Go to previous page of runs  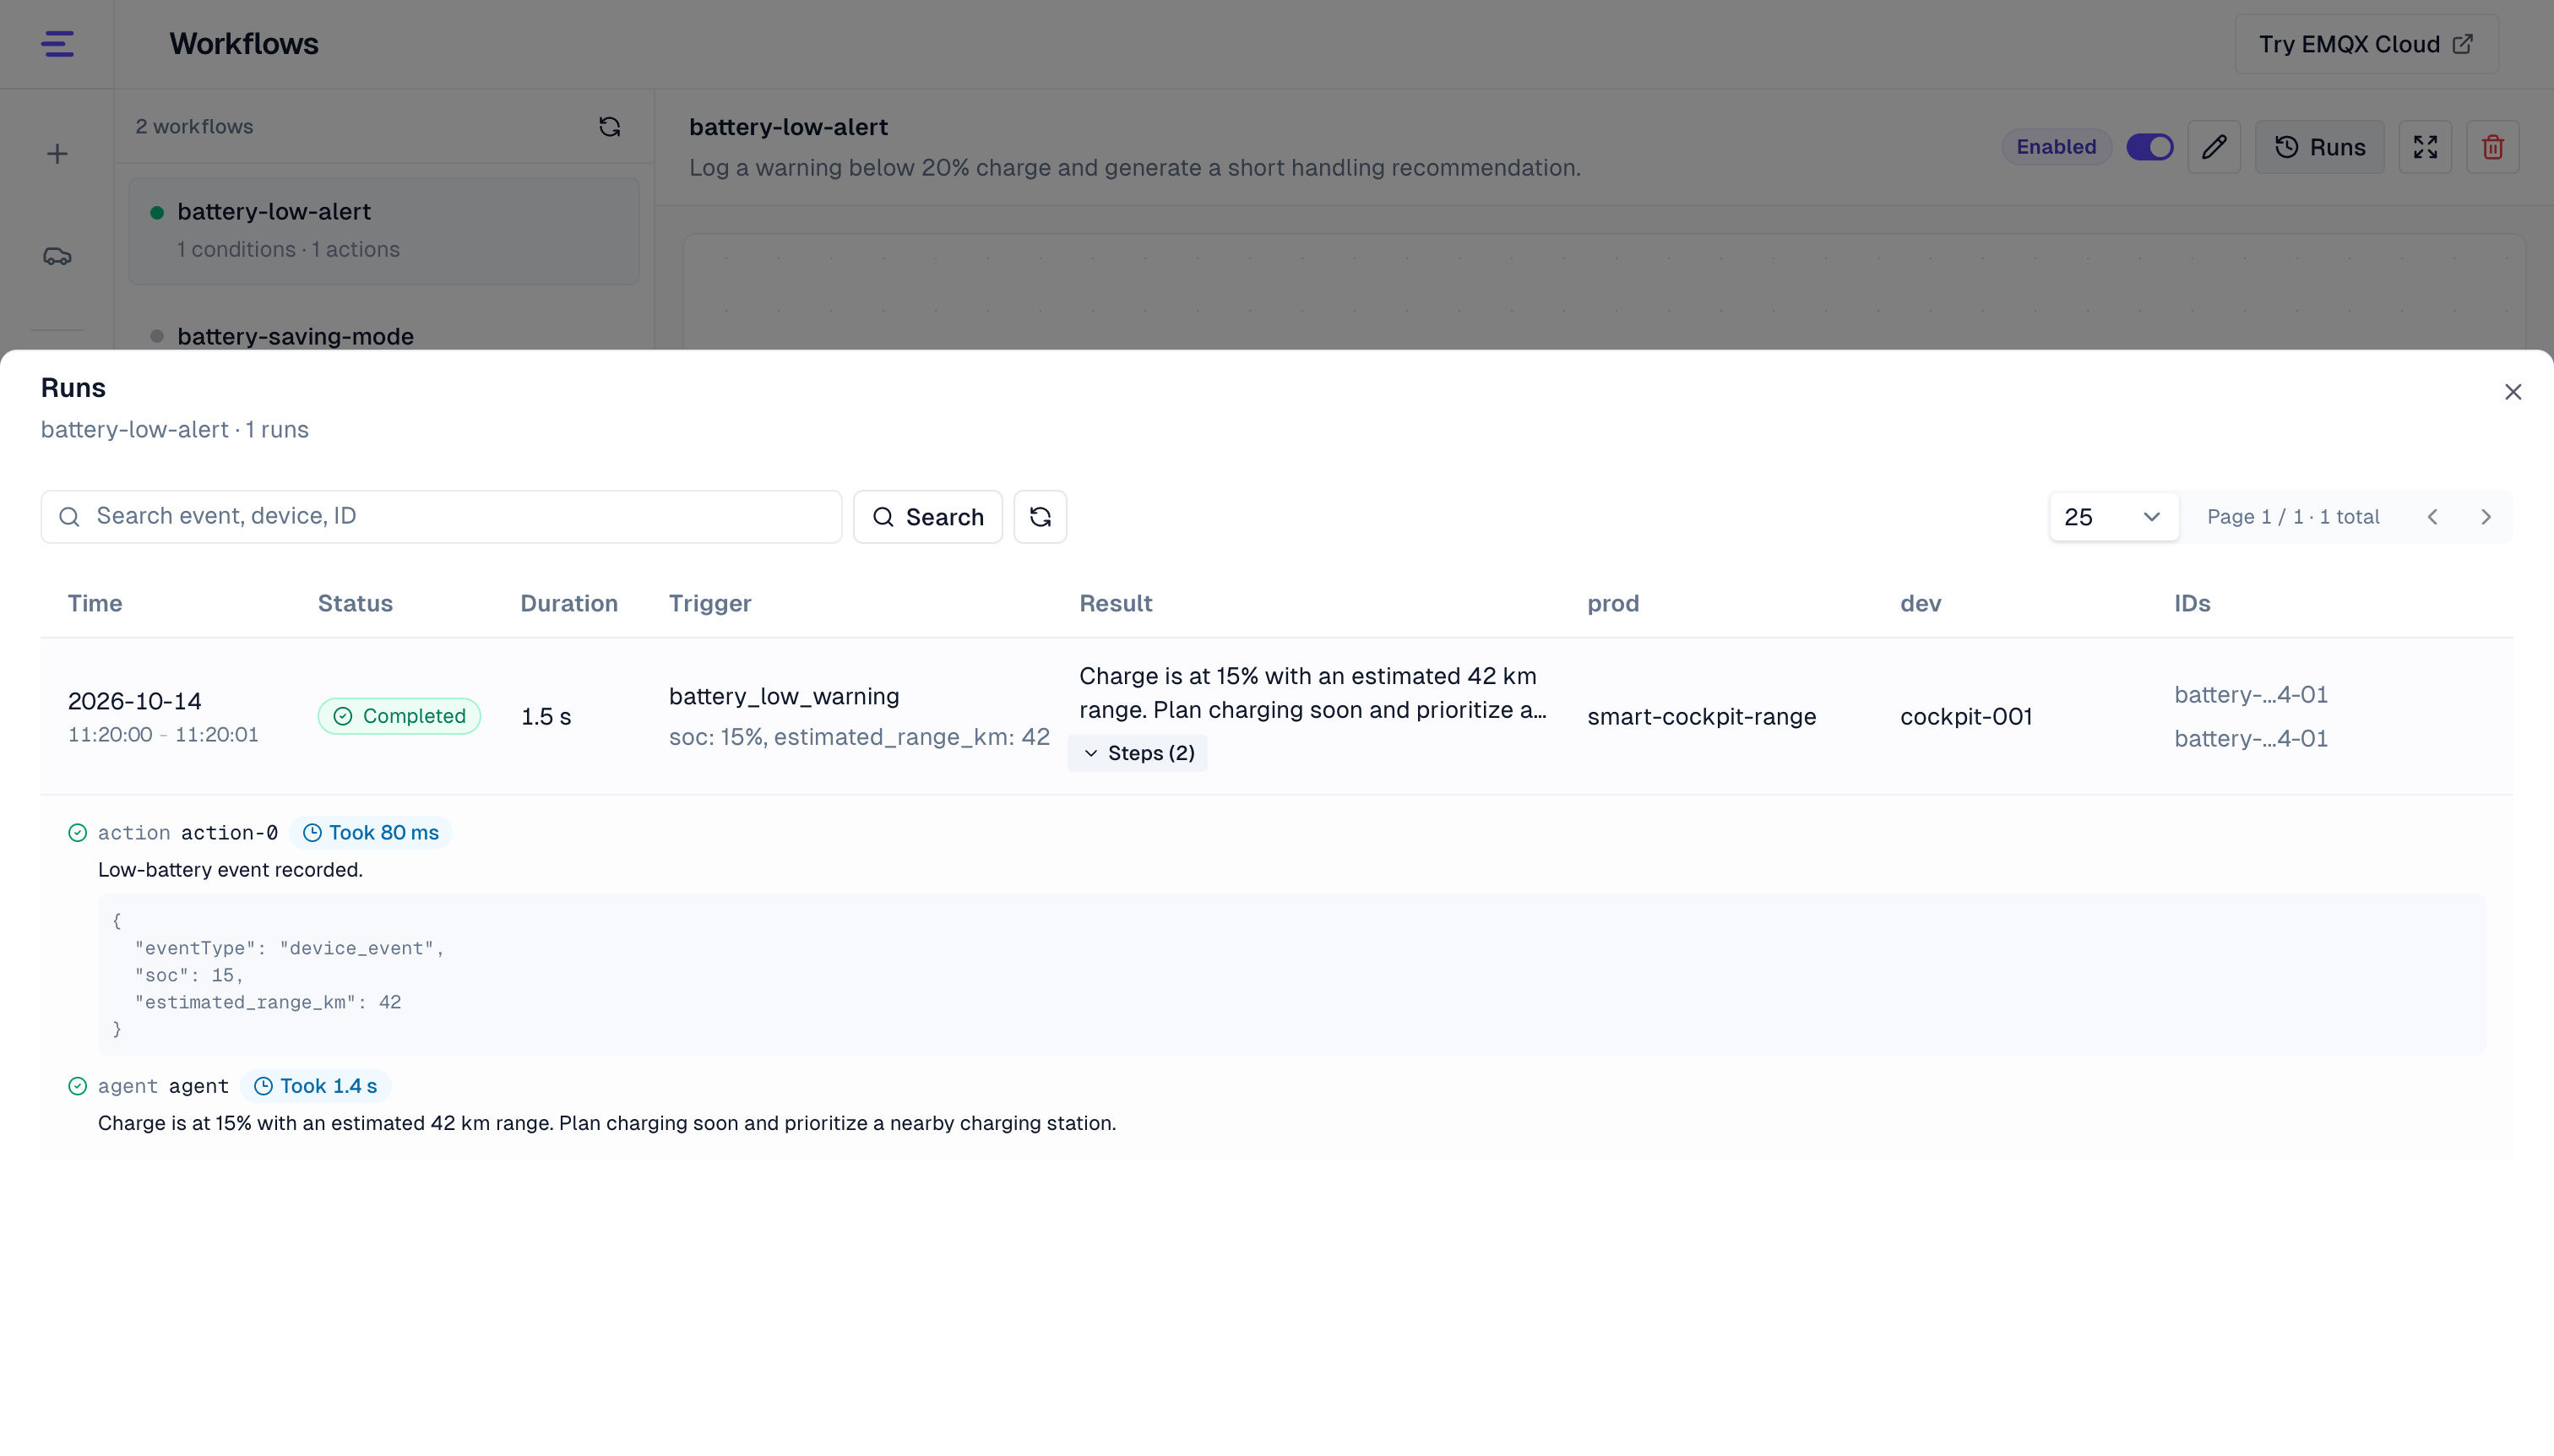(x=2432, y=517)
